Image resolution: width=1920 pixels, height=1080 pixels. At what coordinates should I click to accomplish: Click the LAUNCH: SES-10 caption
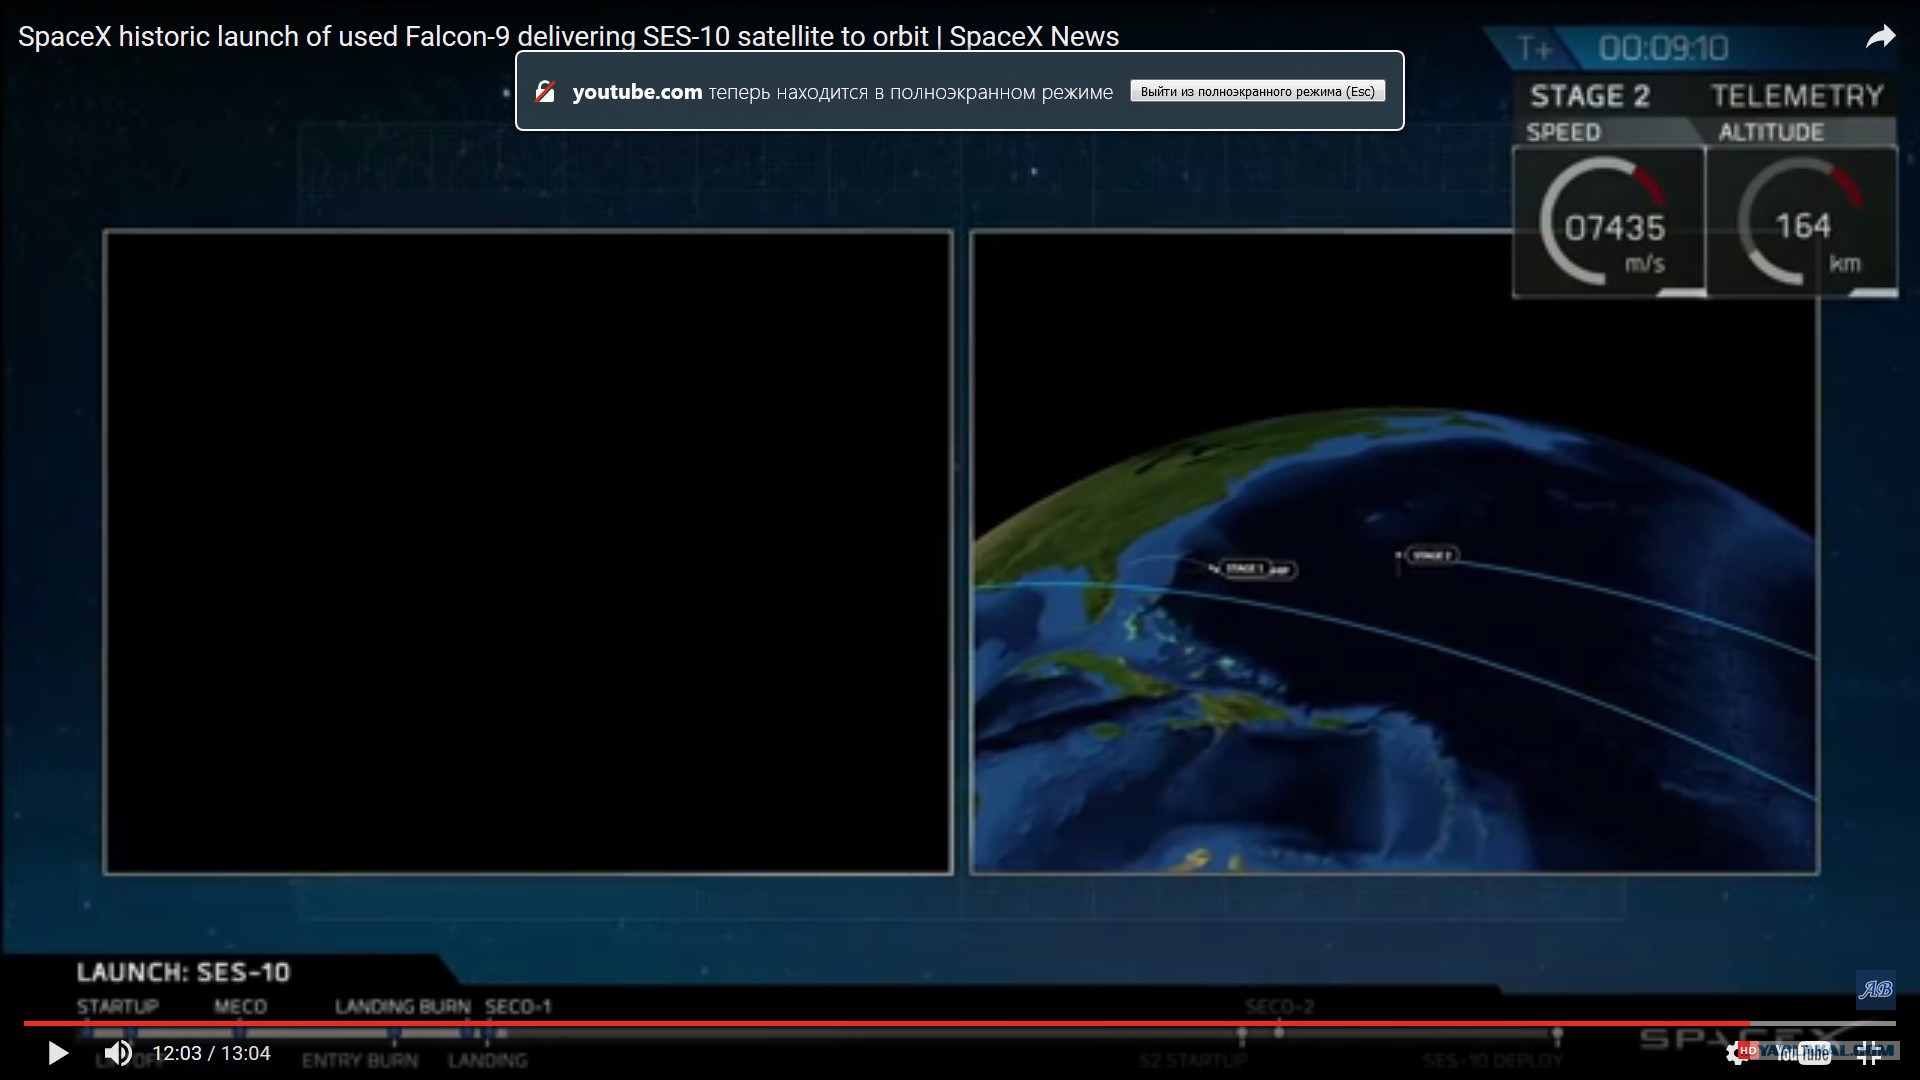click(183, 972)
